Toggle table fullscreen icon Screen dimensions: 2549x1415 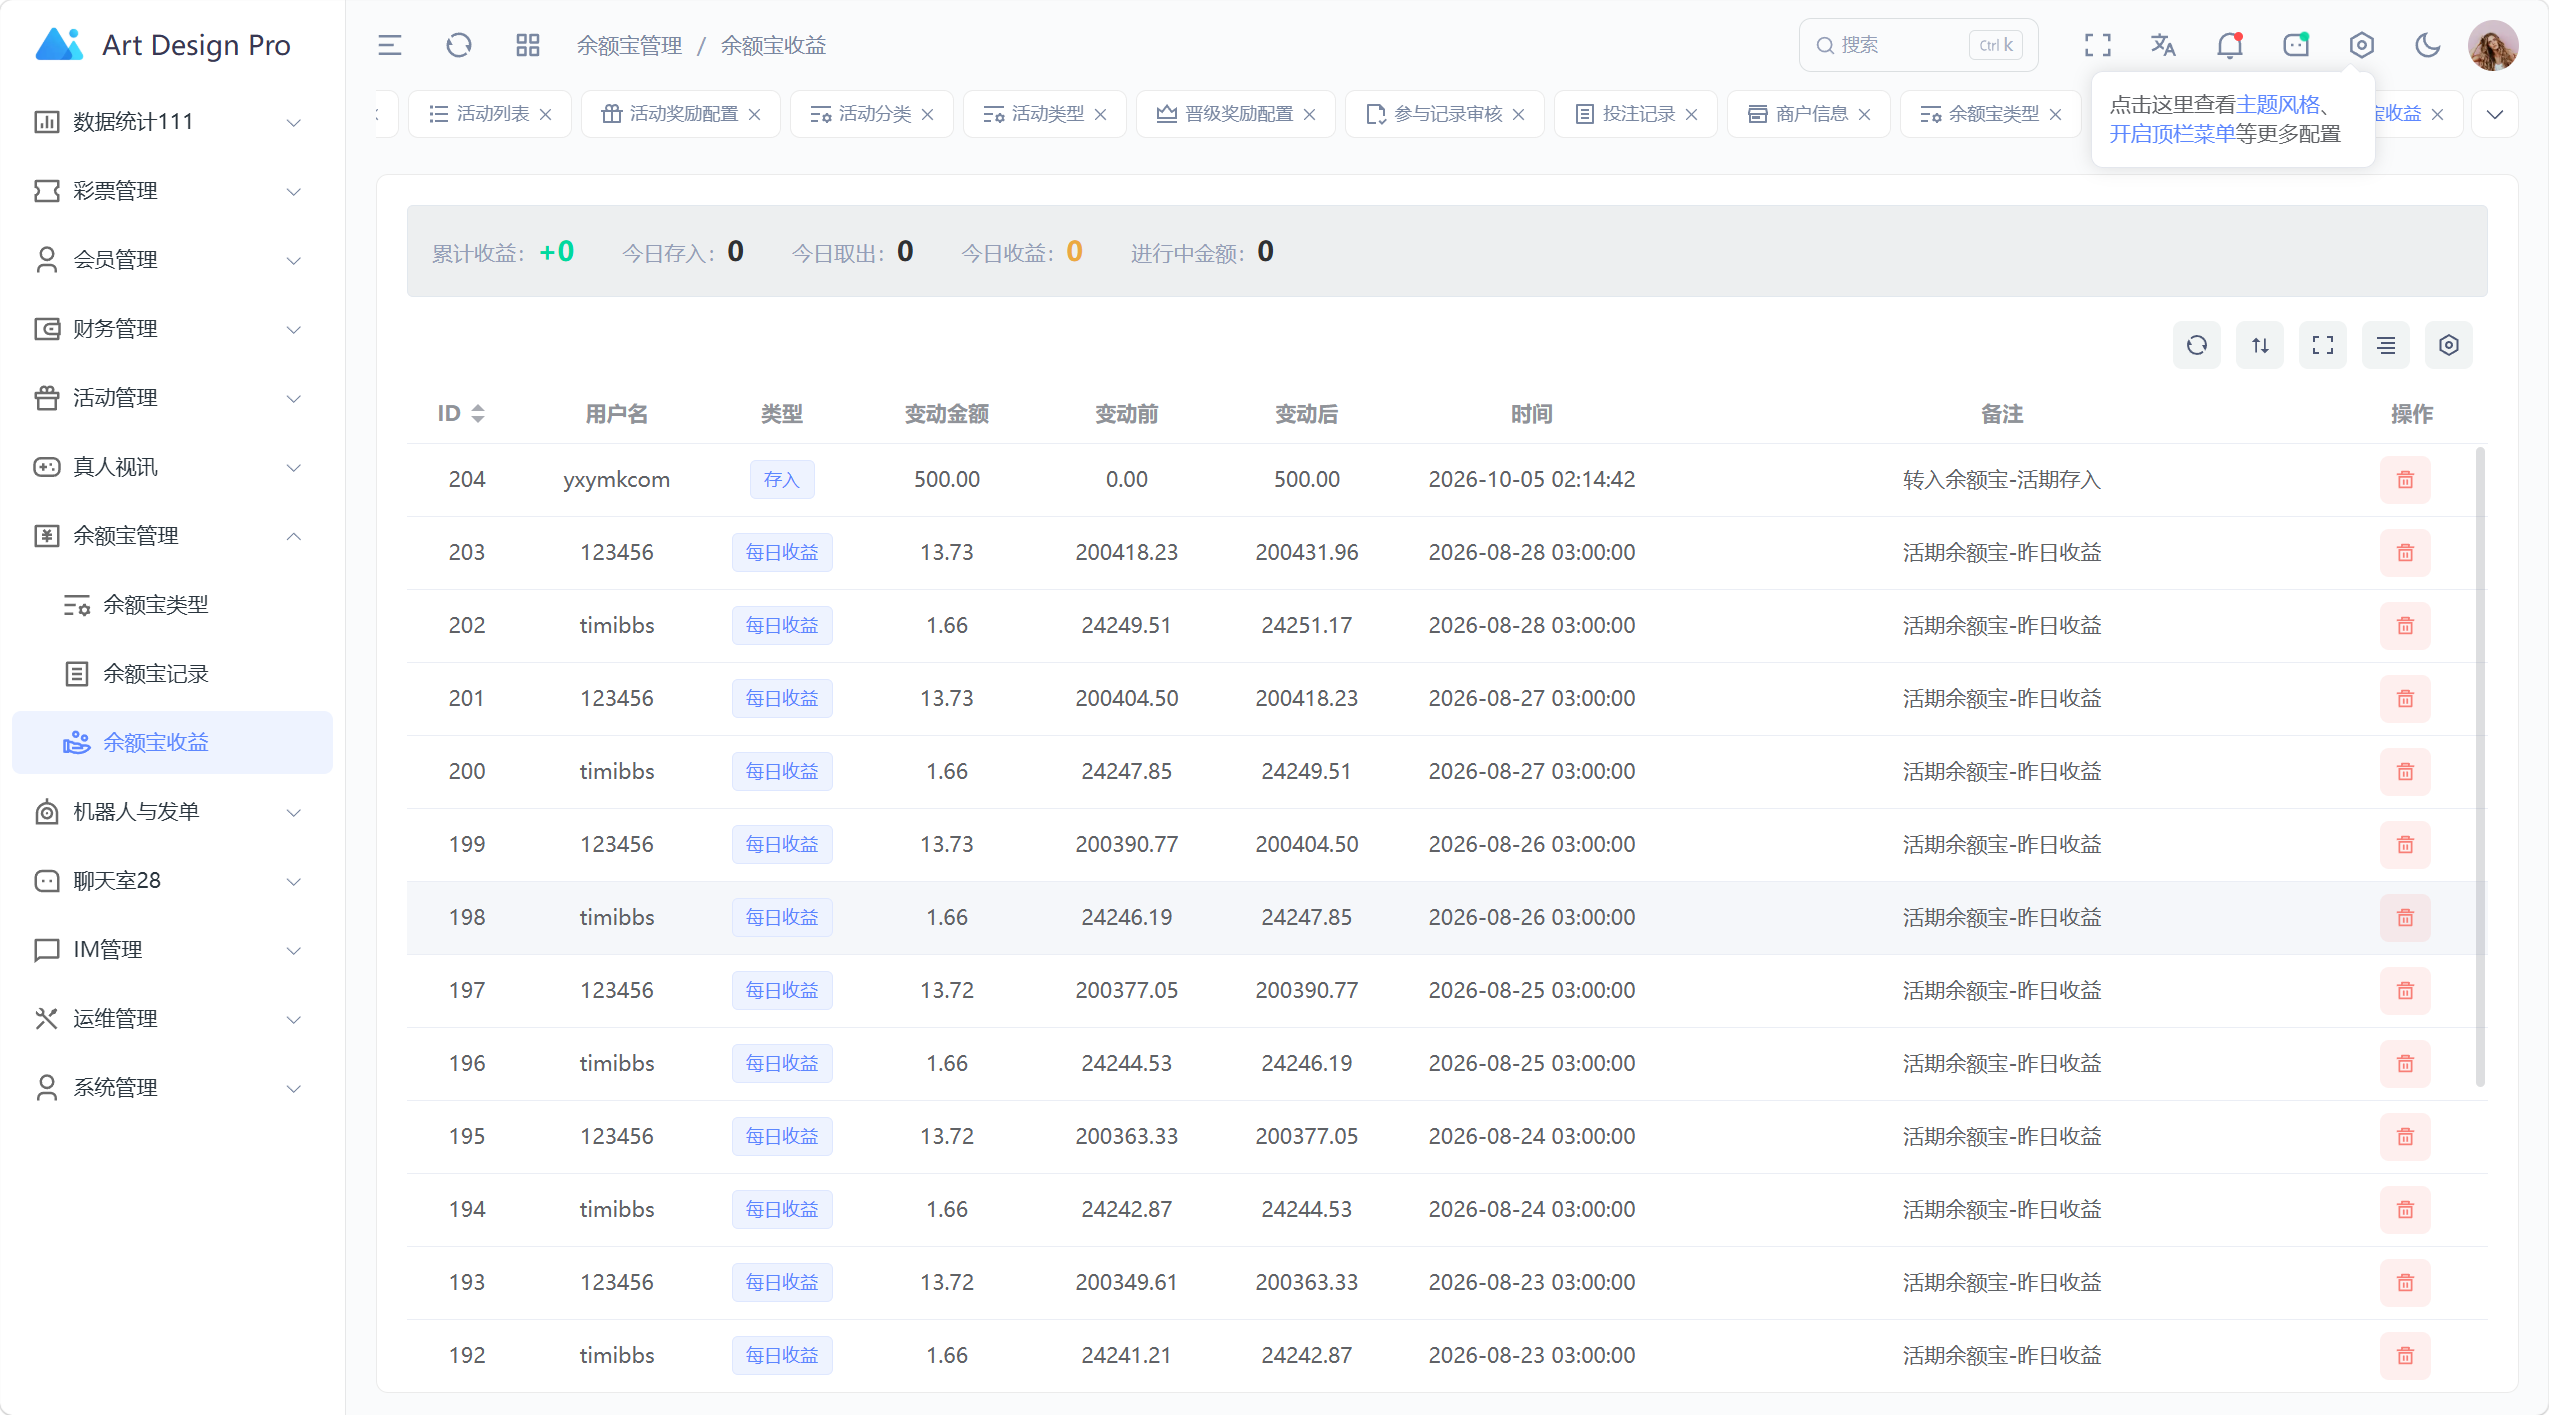(x=2323, y=345)
